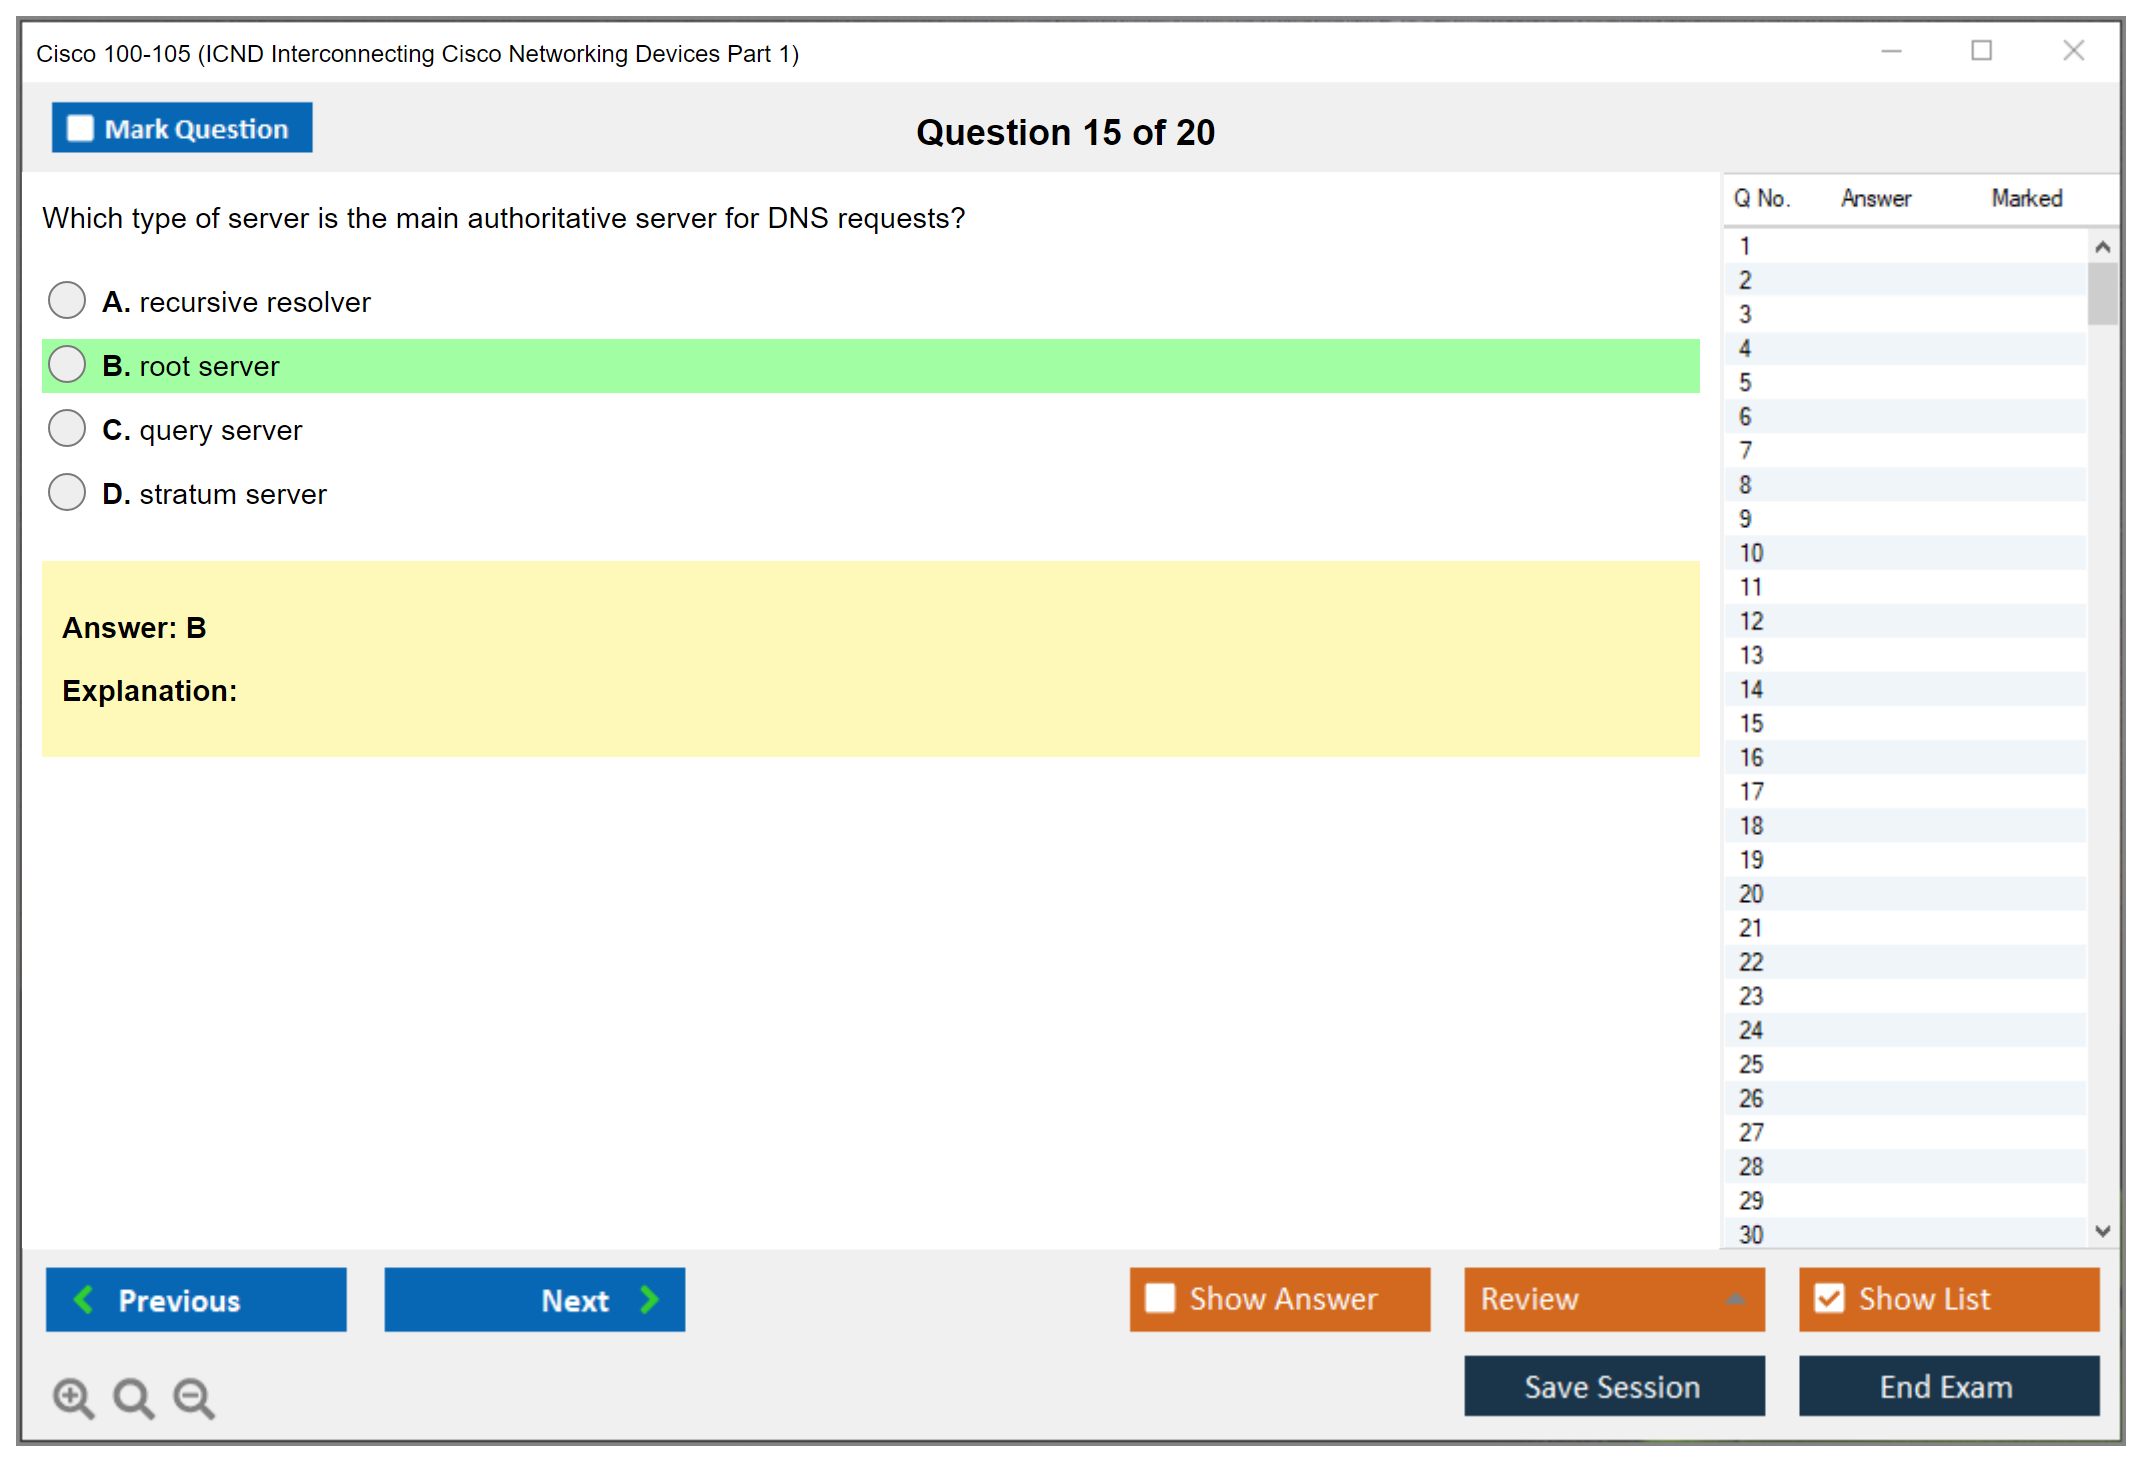
Task: Expand the Review dropdown menu
Action: tap(1735, 1299)
